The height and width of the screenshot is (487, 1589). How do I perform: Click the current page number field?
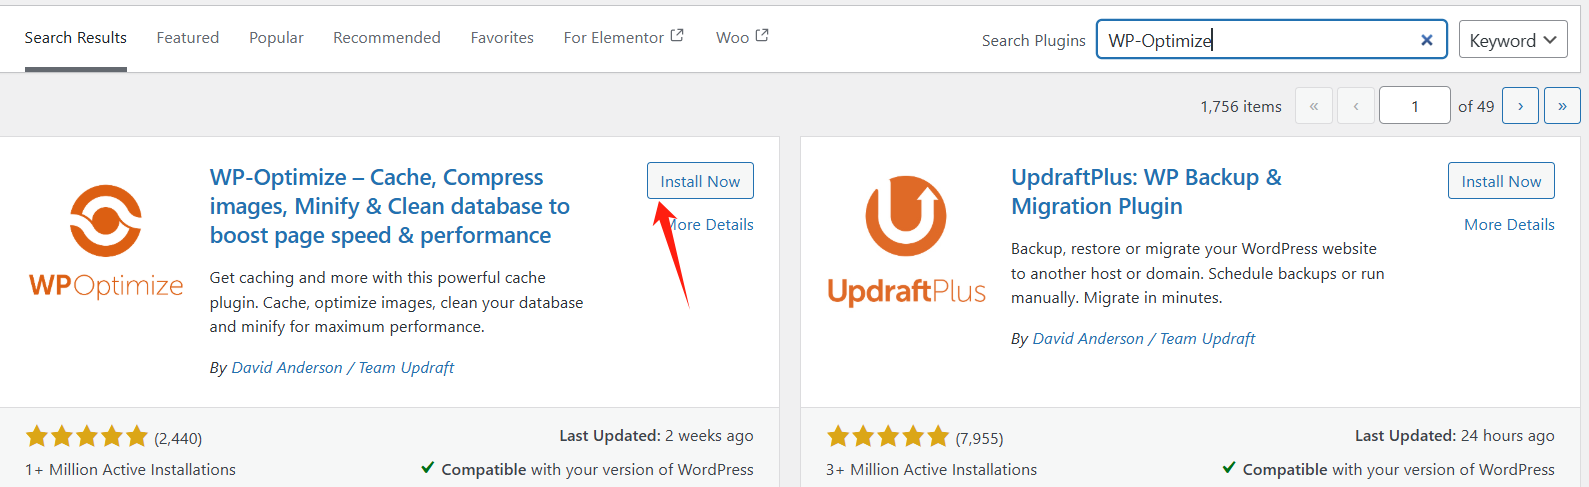(1414, 106)
